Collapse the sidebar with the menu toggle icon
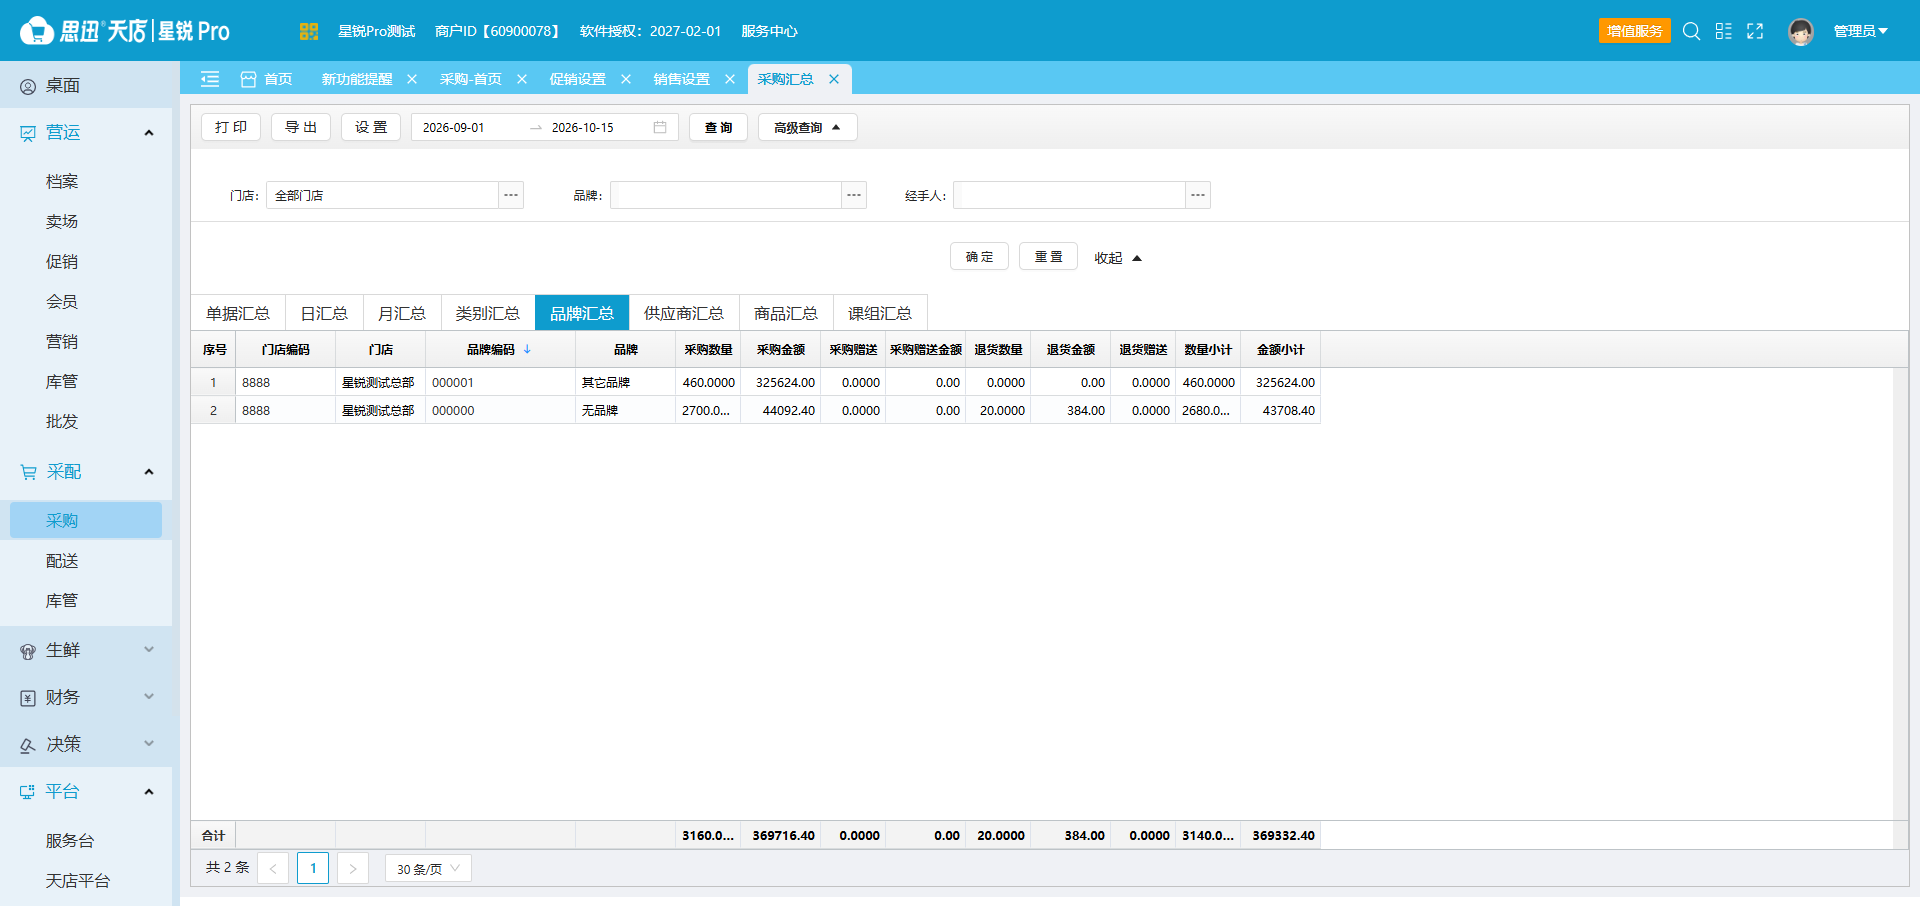Image resolution: width=1920 pixels, height=906 pixels. pyautogui.click(x=210, y=79)
